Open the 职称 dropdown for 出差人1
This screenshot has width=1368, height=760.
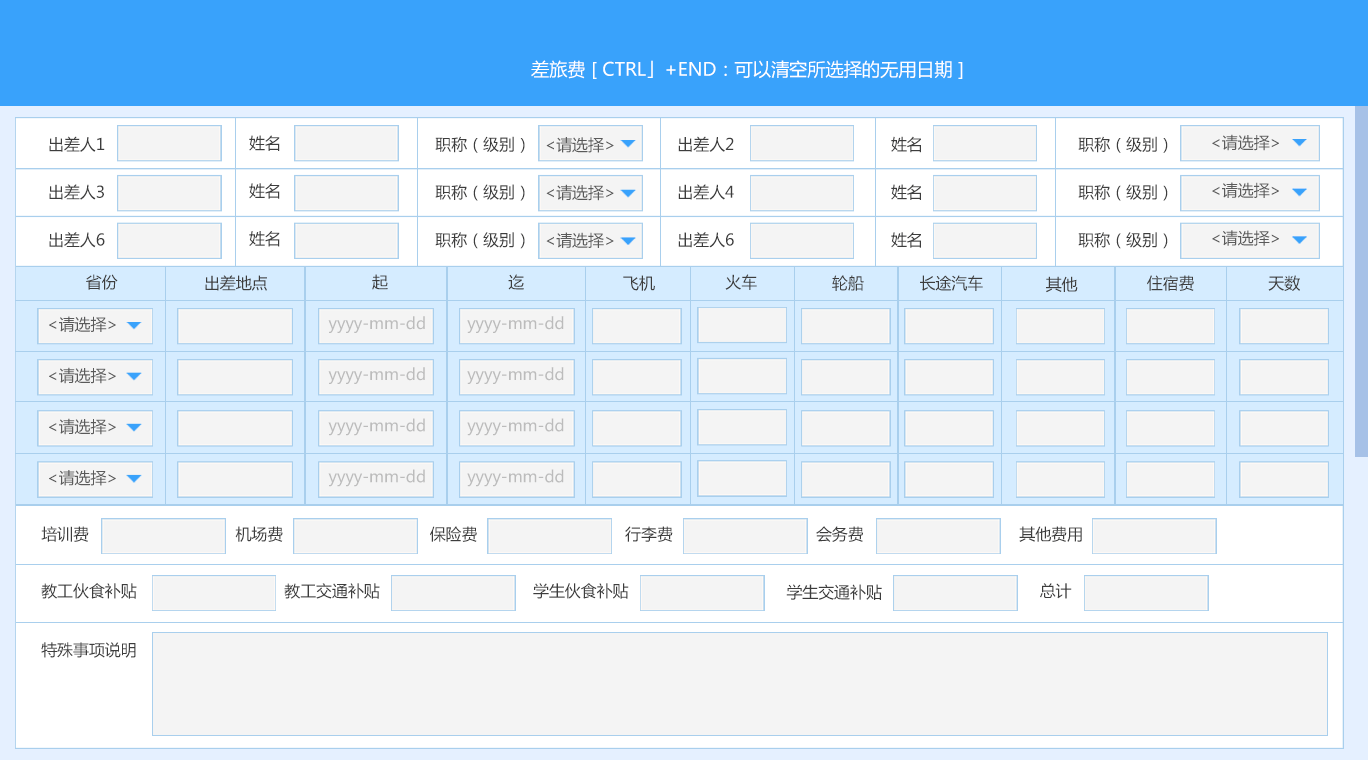[590, 144]
